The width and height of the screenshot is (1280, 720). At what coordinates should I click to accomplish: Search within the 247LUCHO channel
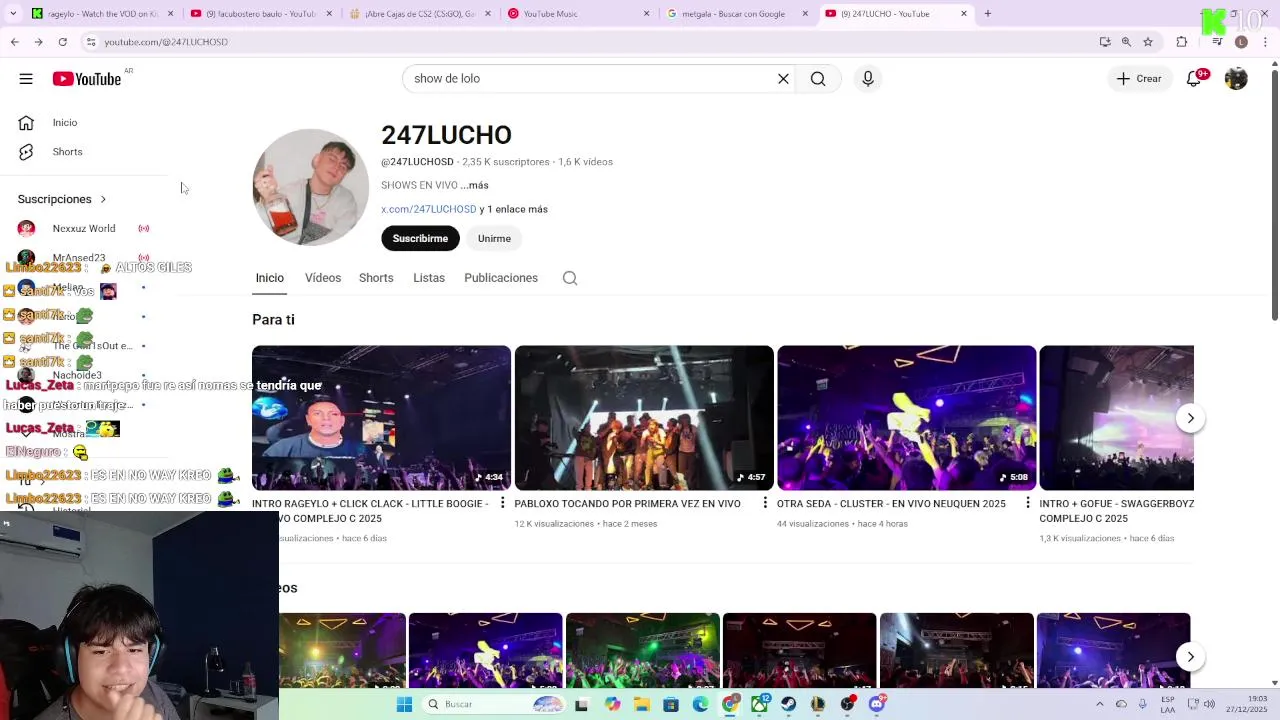click(570, 278)
